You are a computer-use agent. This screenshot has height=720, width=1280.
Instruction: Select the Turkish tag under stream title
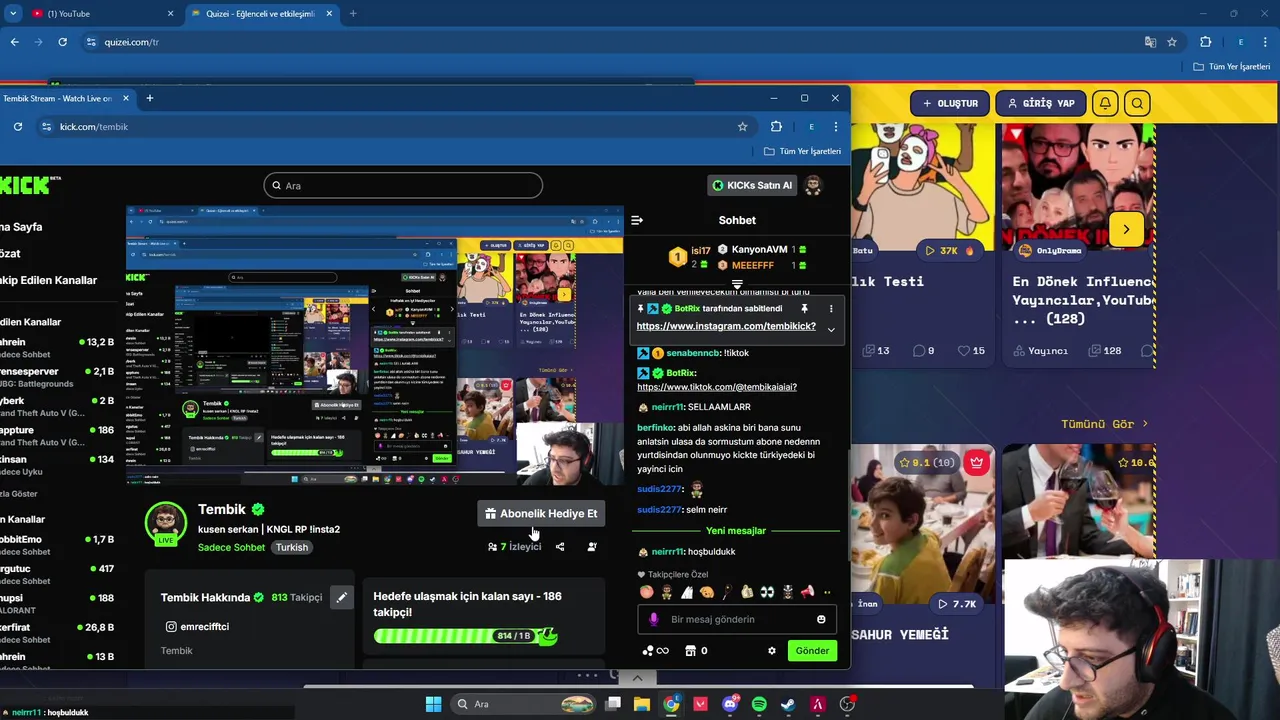(292, 548)
